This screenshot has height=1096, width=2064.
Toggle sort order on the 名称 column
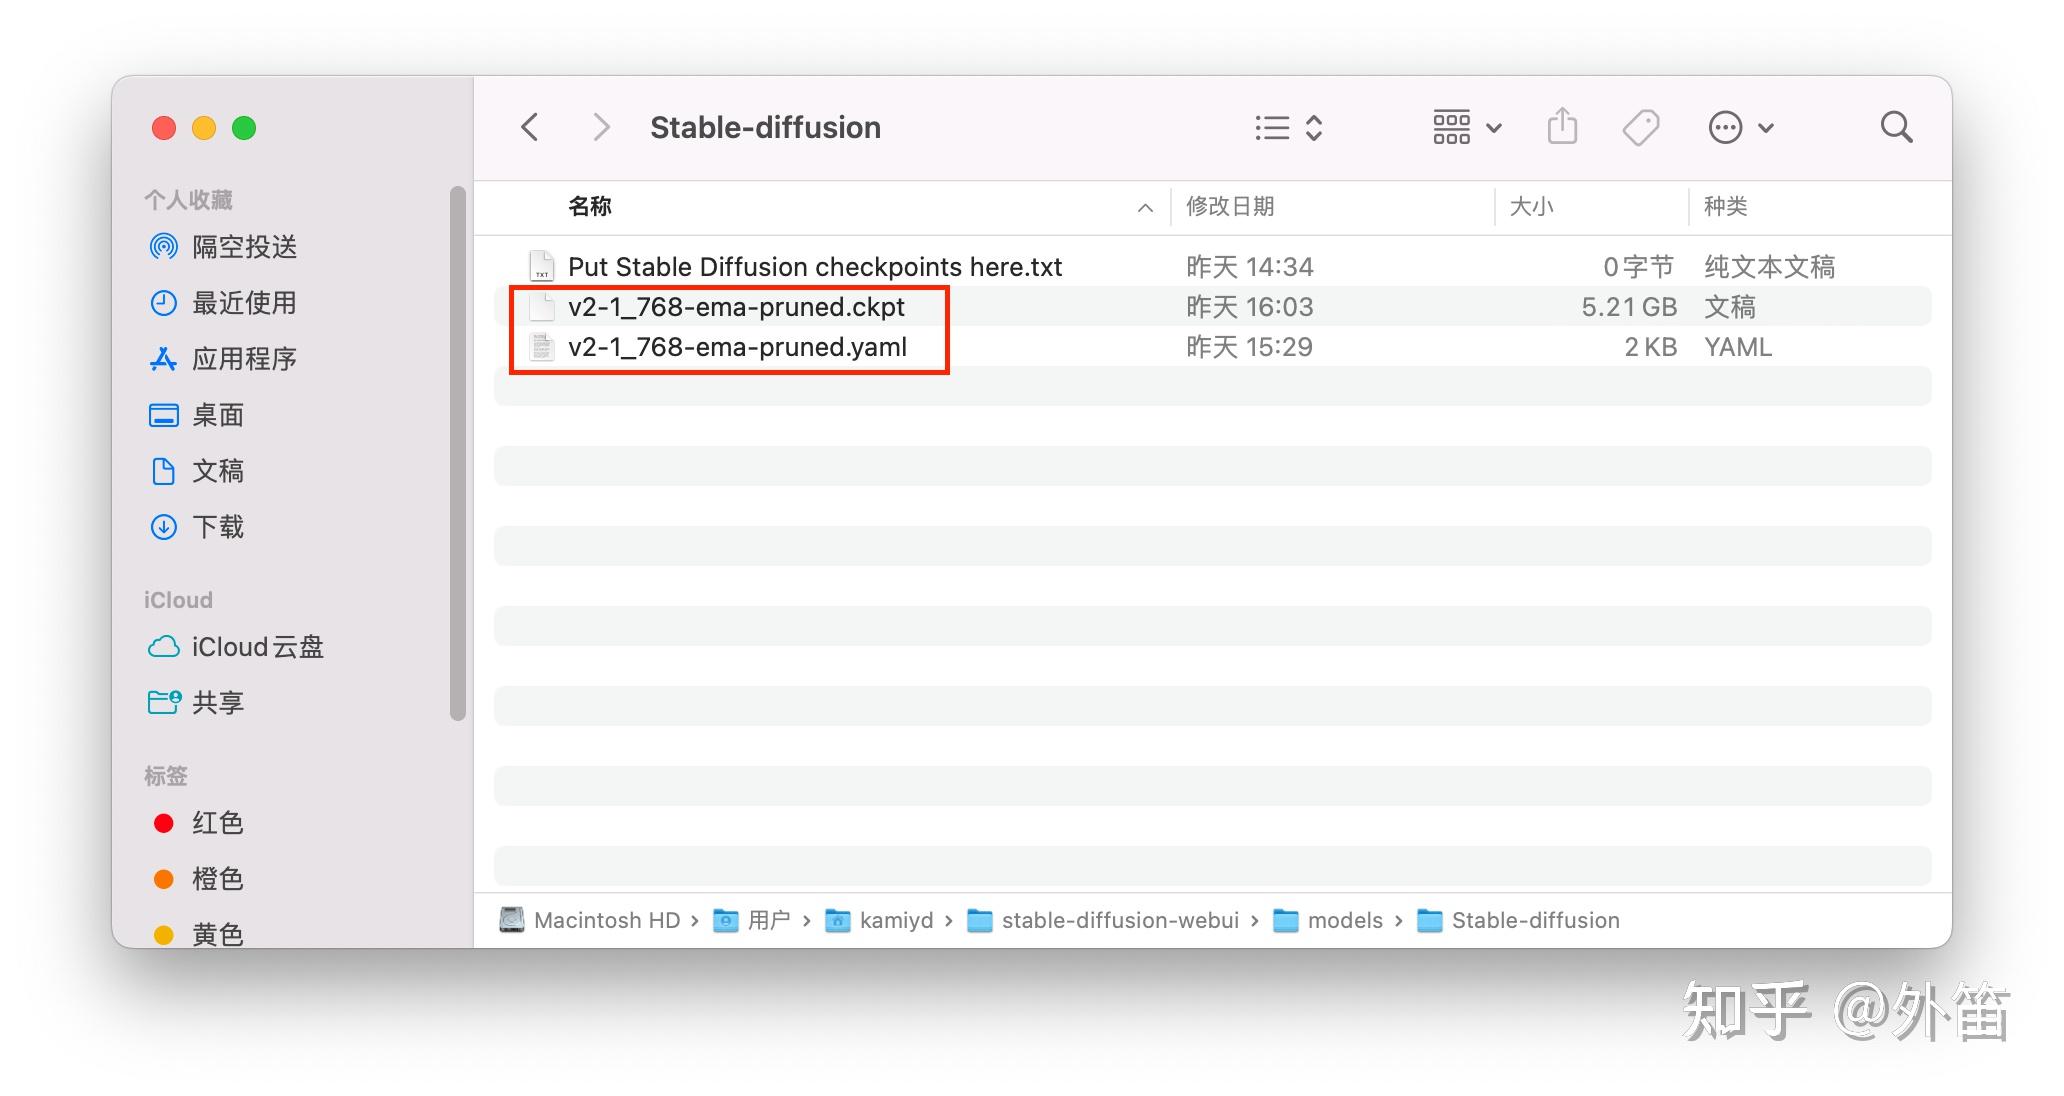589,206
